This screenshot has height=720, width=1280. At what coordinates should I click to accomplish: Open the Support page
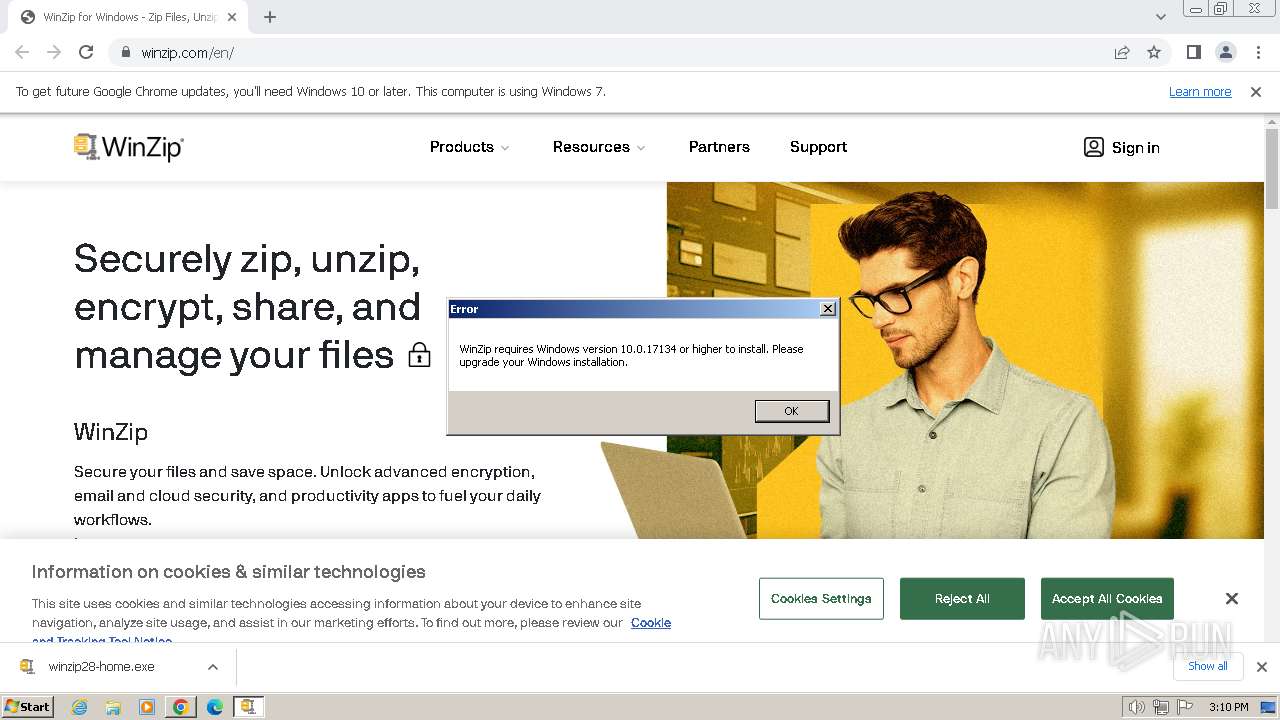pos(818,147)
